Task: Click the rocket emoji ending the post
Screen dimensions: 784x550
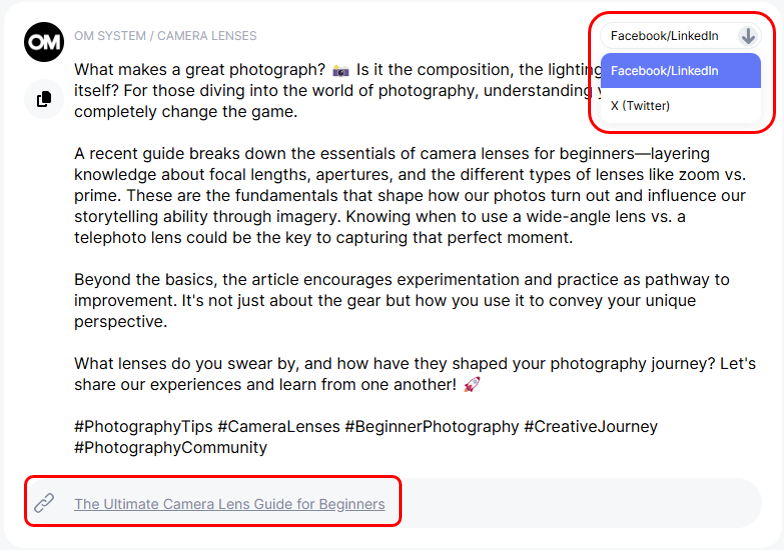Action: (472, 384)
